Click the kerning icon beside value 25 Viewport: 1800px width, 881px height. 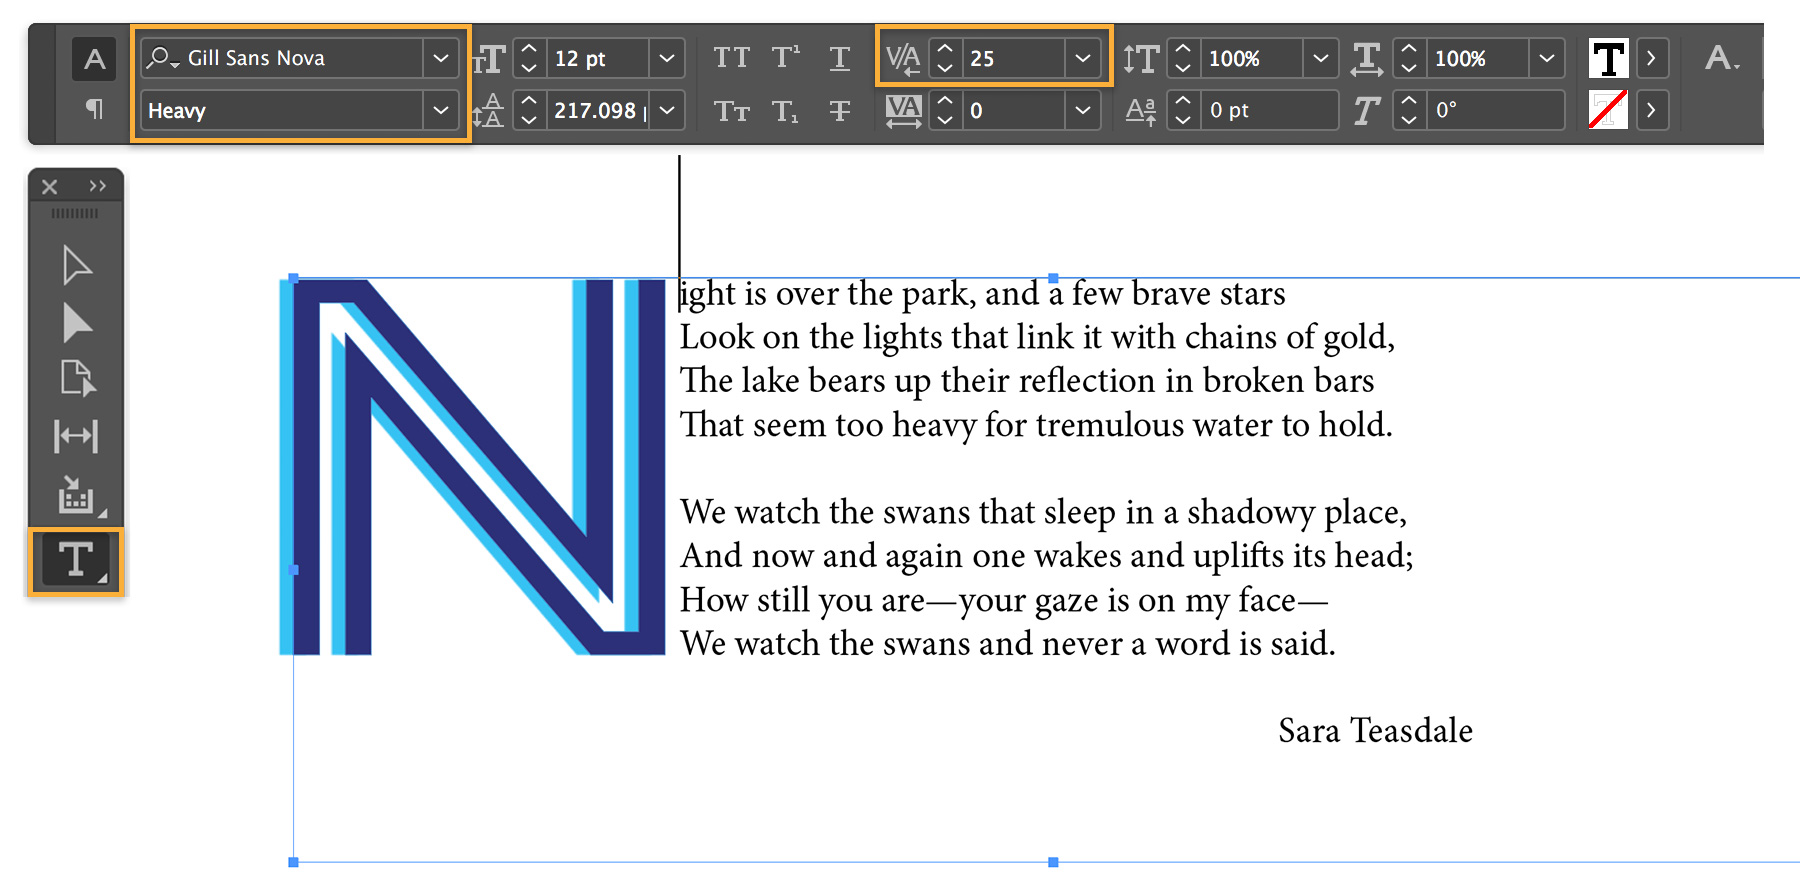point(903,58)
